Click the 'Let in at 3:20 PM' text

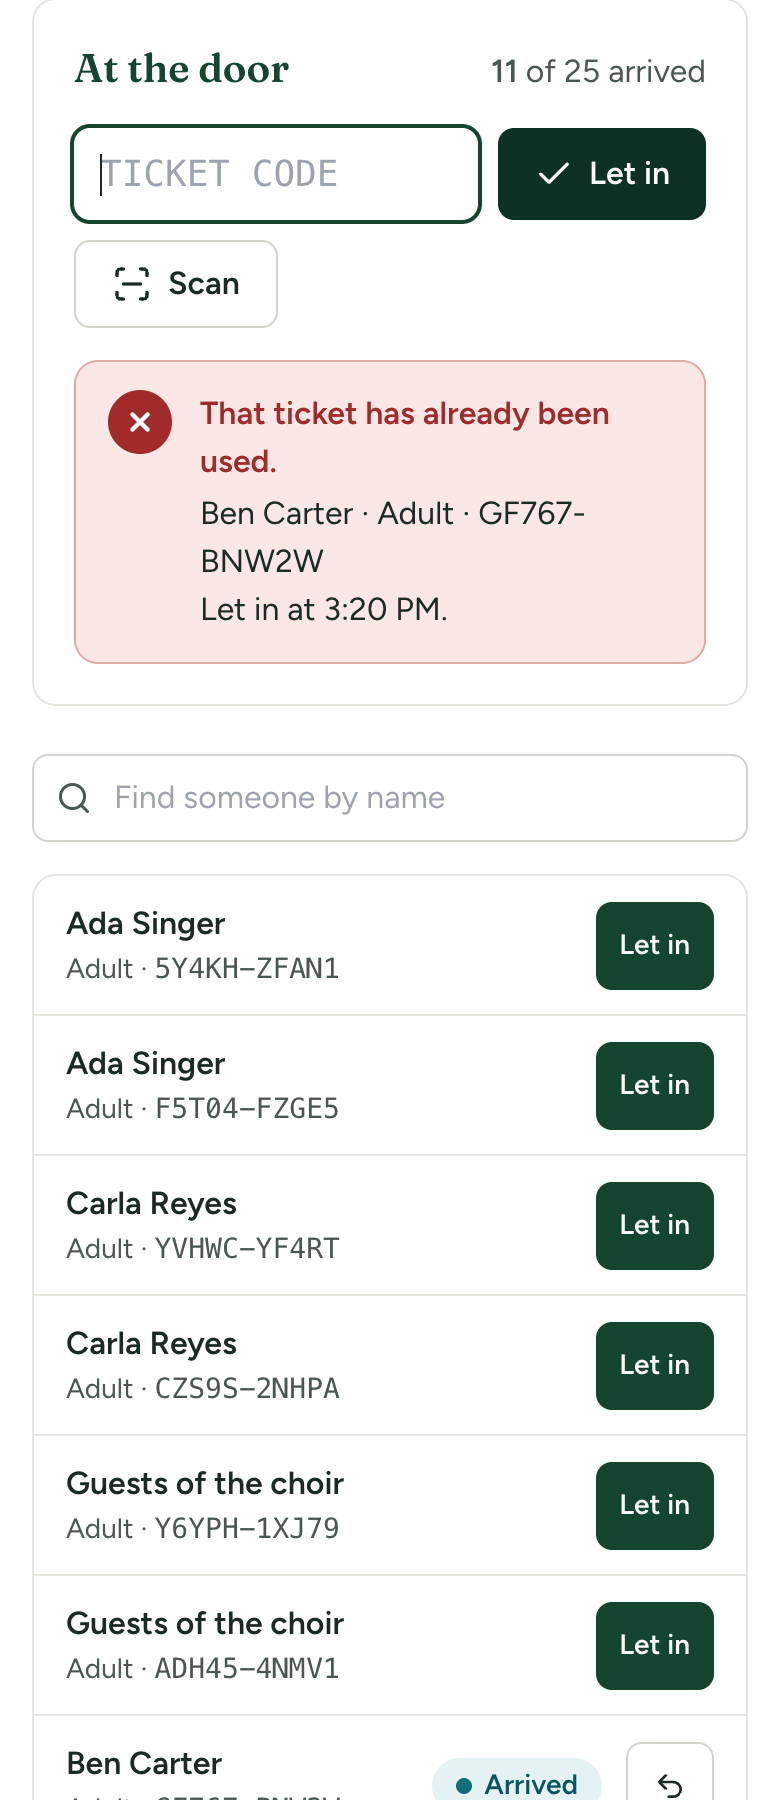coord(324,609)
